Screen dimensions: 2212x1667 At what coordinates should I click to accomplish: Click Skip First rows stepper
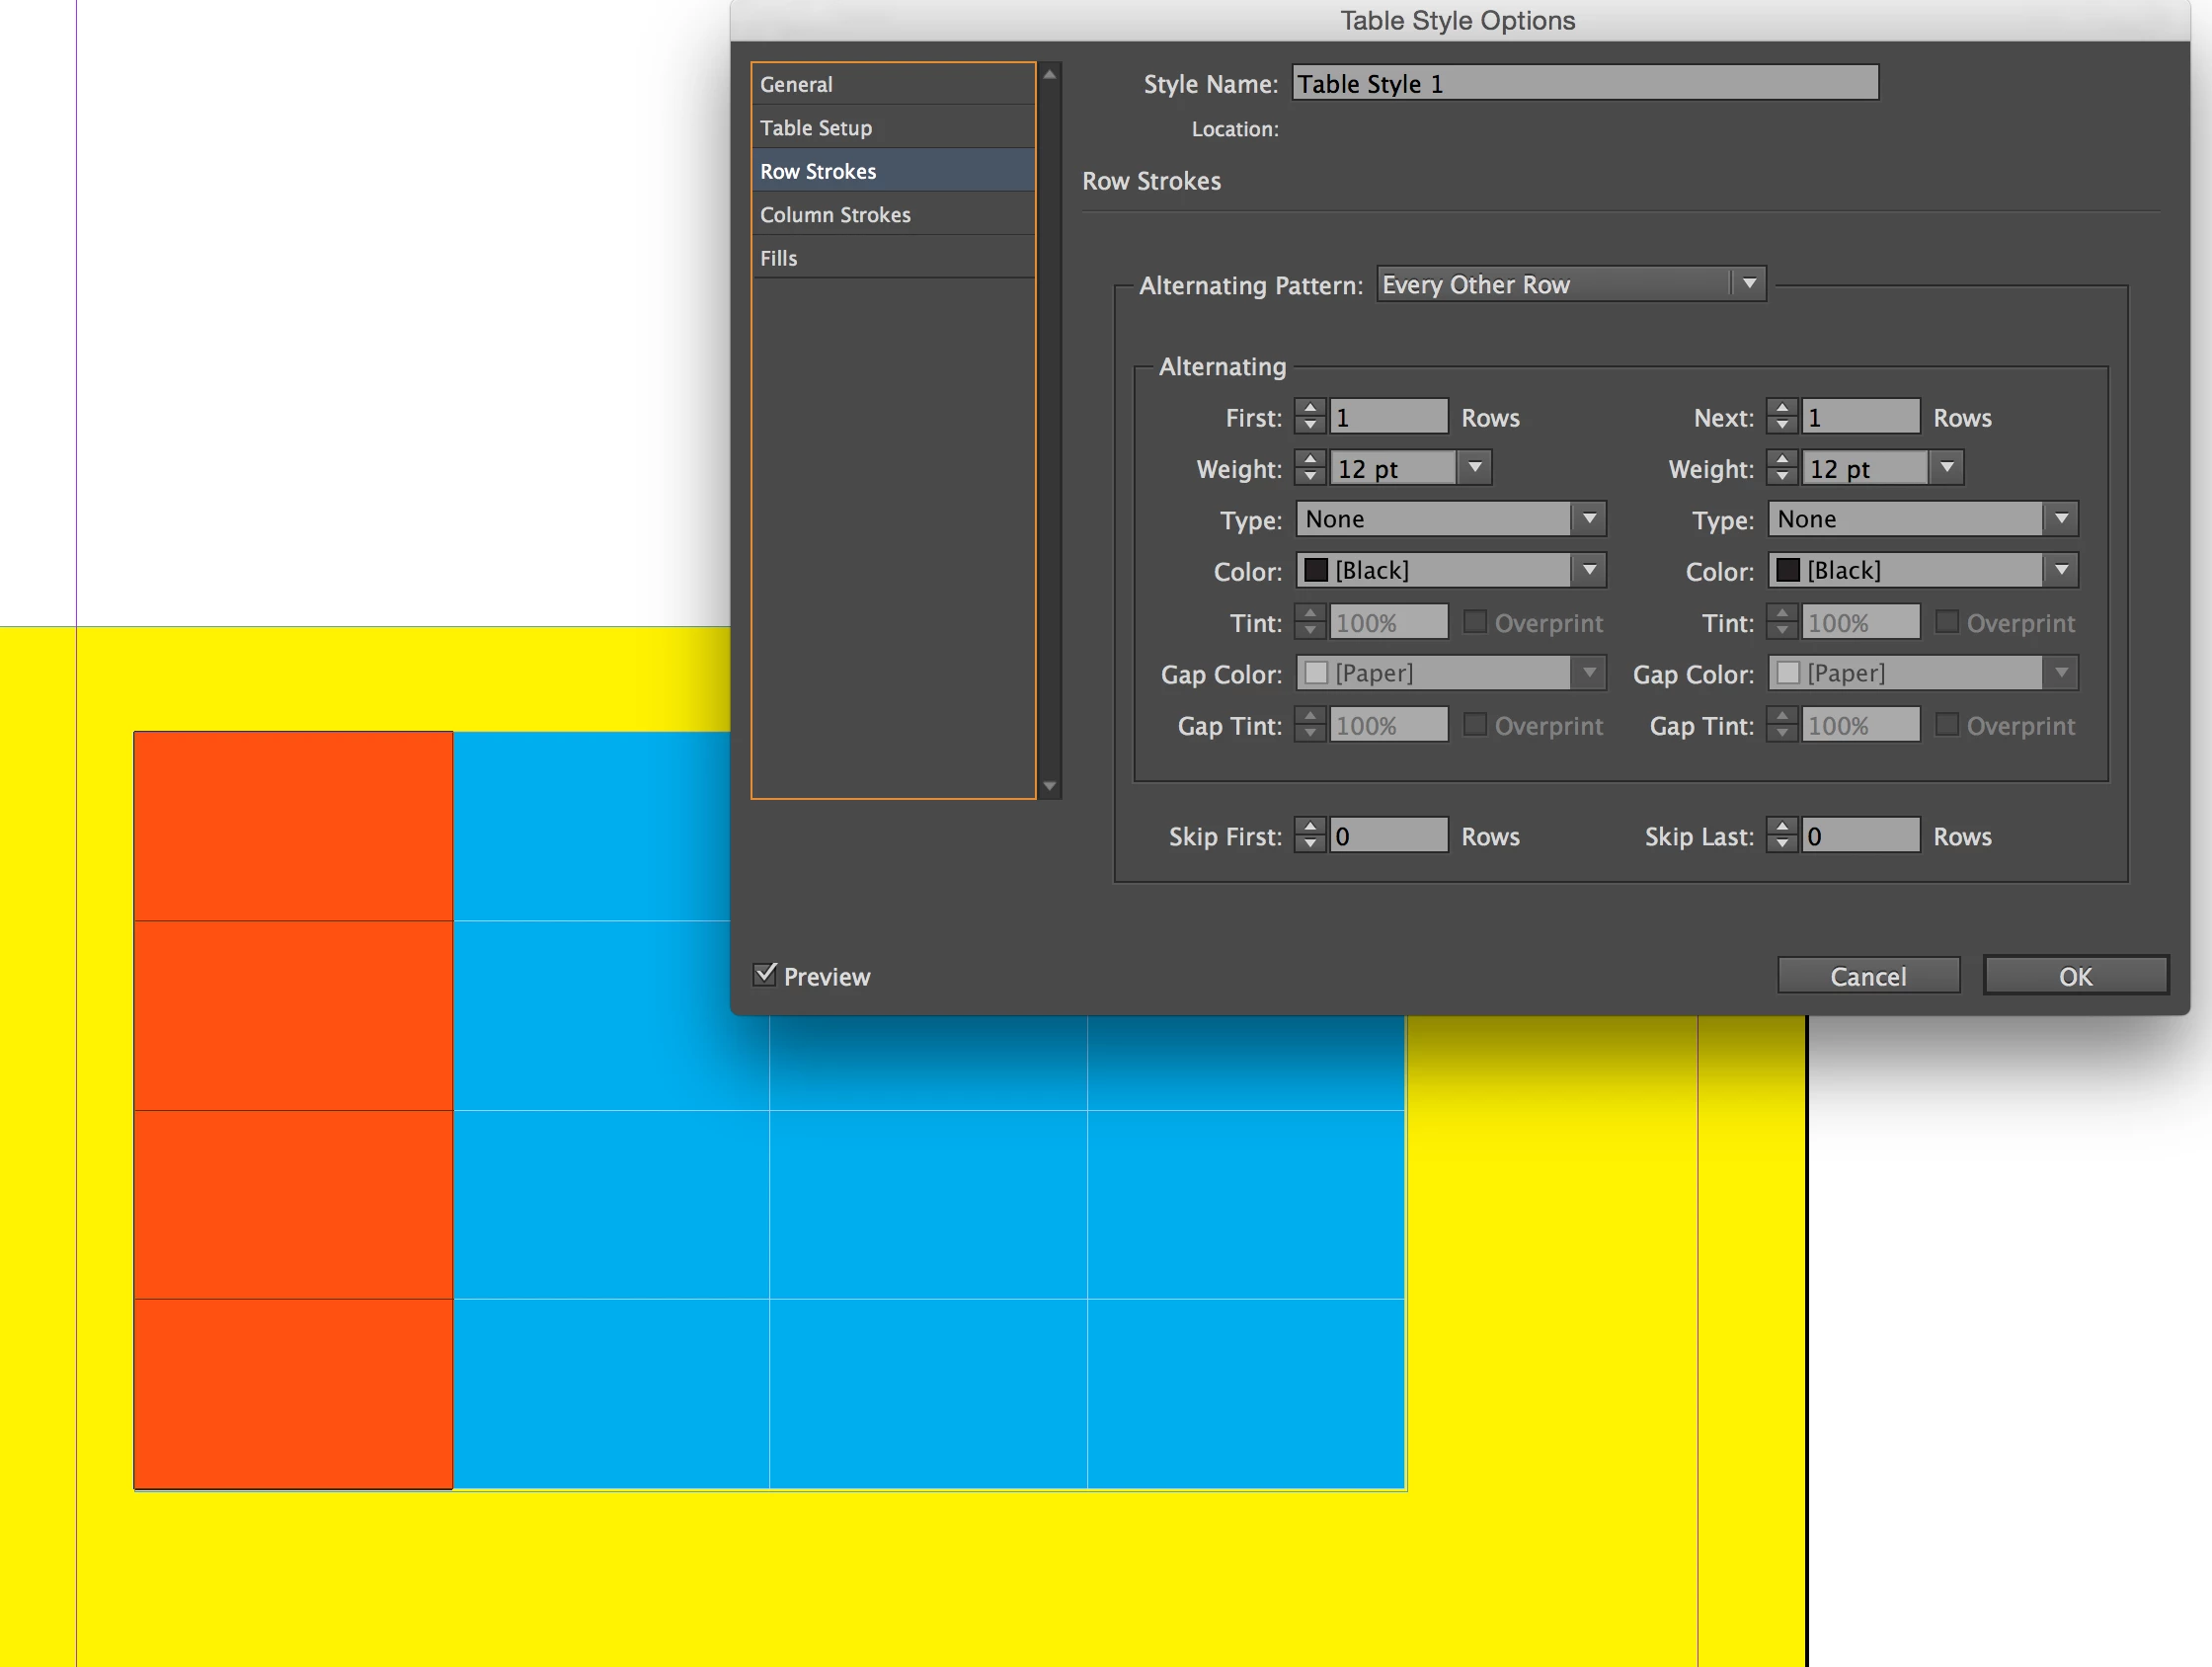[1310, 835]
